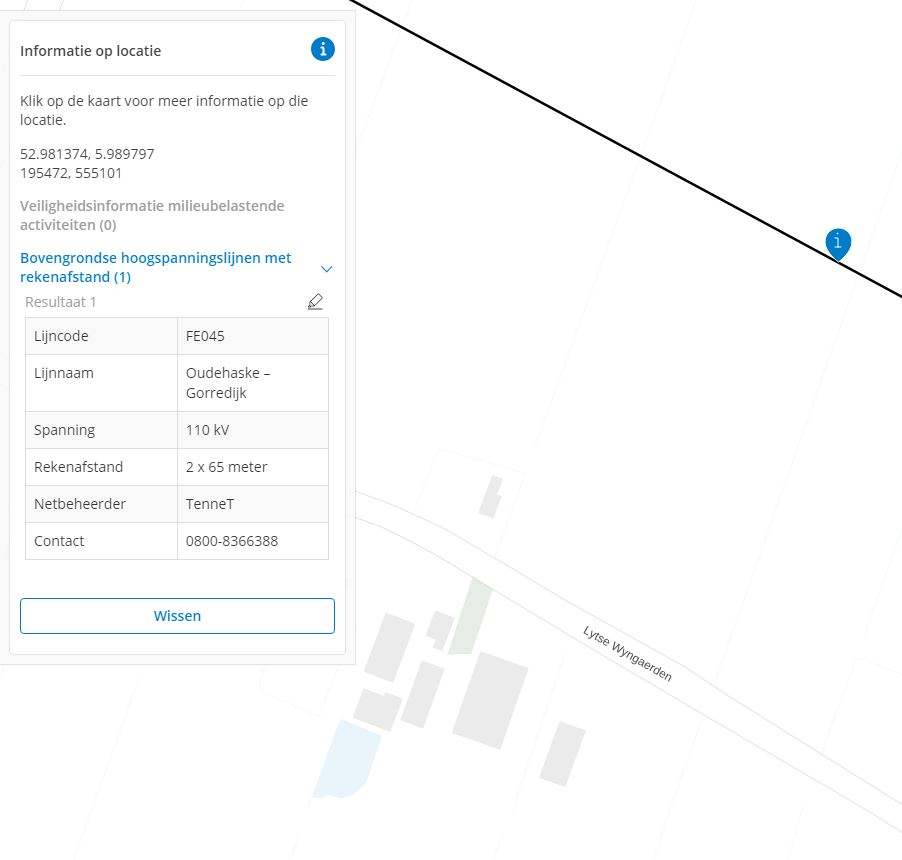Open Bovengrondse hoogspanningslijnen met rekenafstand link
Viewport: 902px width, 860px height.
(x=156, y=267)
